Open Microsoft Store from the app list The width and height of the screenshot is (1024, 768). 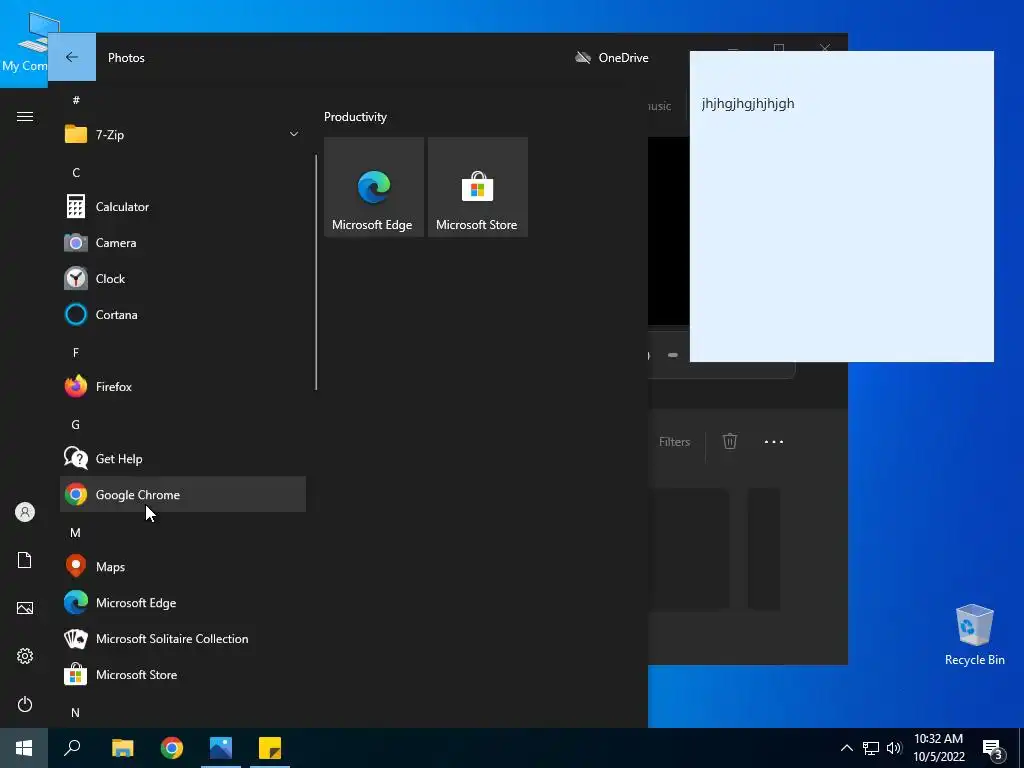click(183, 675)
